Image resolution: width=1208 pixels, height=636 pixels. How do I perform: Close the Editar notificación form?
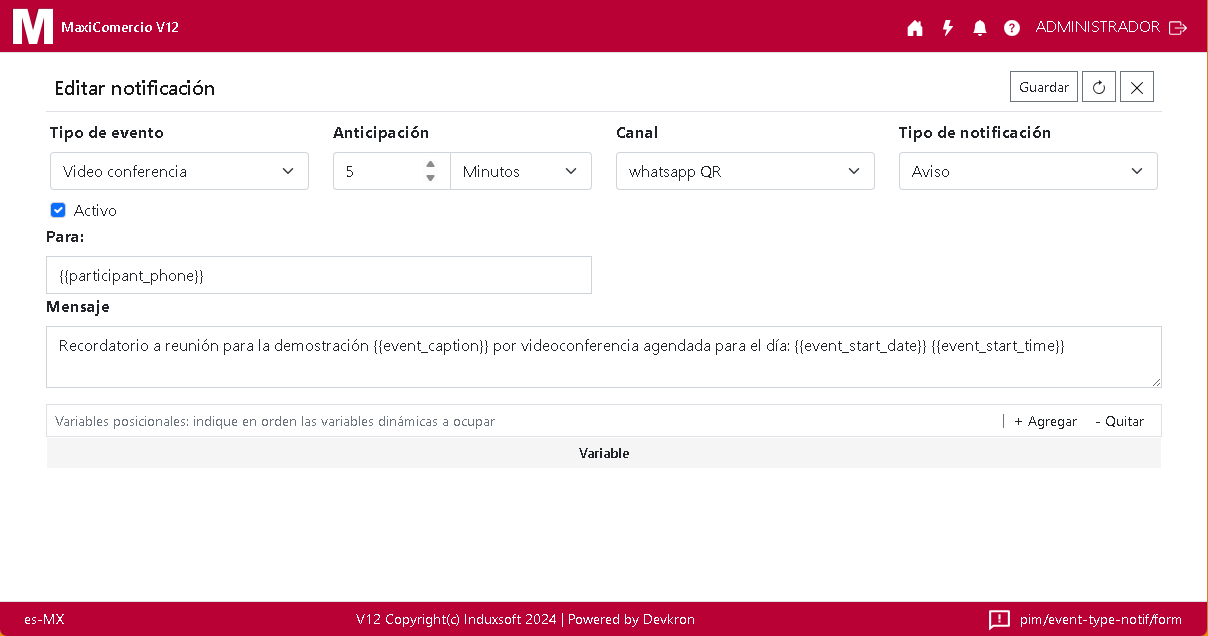(1136, 87)
